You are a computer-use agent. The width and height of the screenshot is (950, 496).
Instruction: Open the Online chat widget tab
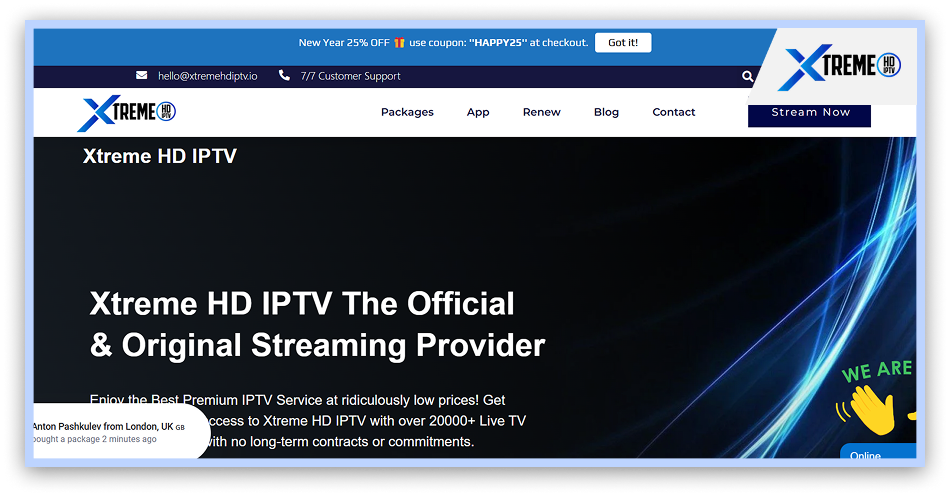[878, 451]
